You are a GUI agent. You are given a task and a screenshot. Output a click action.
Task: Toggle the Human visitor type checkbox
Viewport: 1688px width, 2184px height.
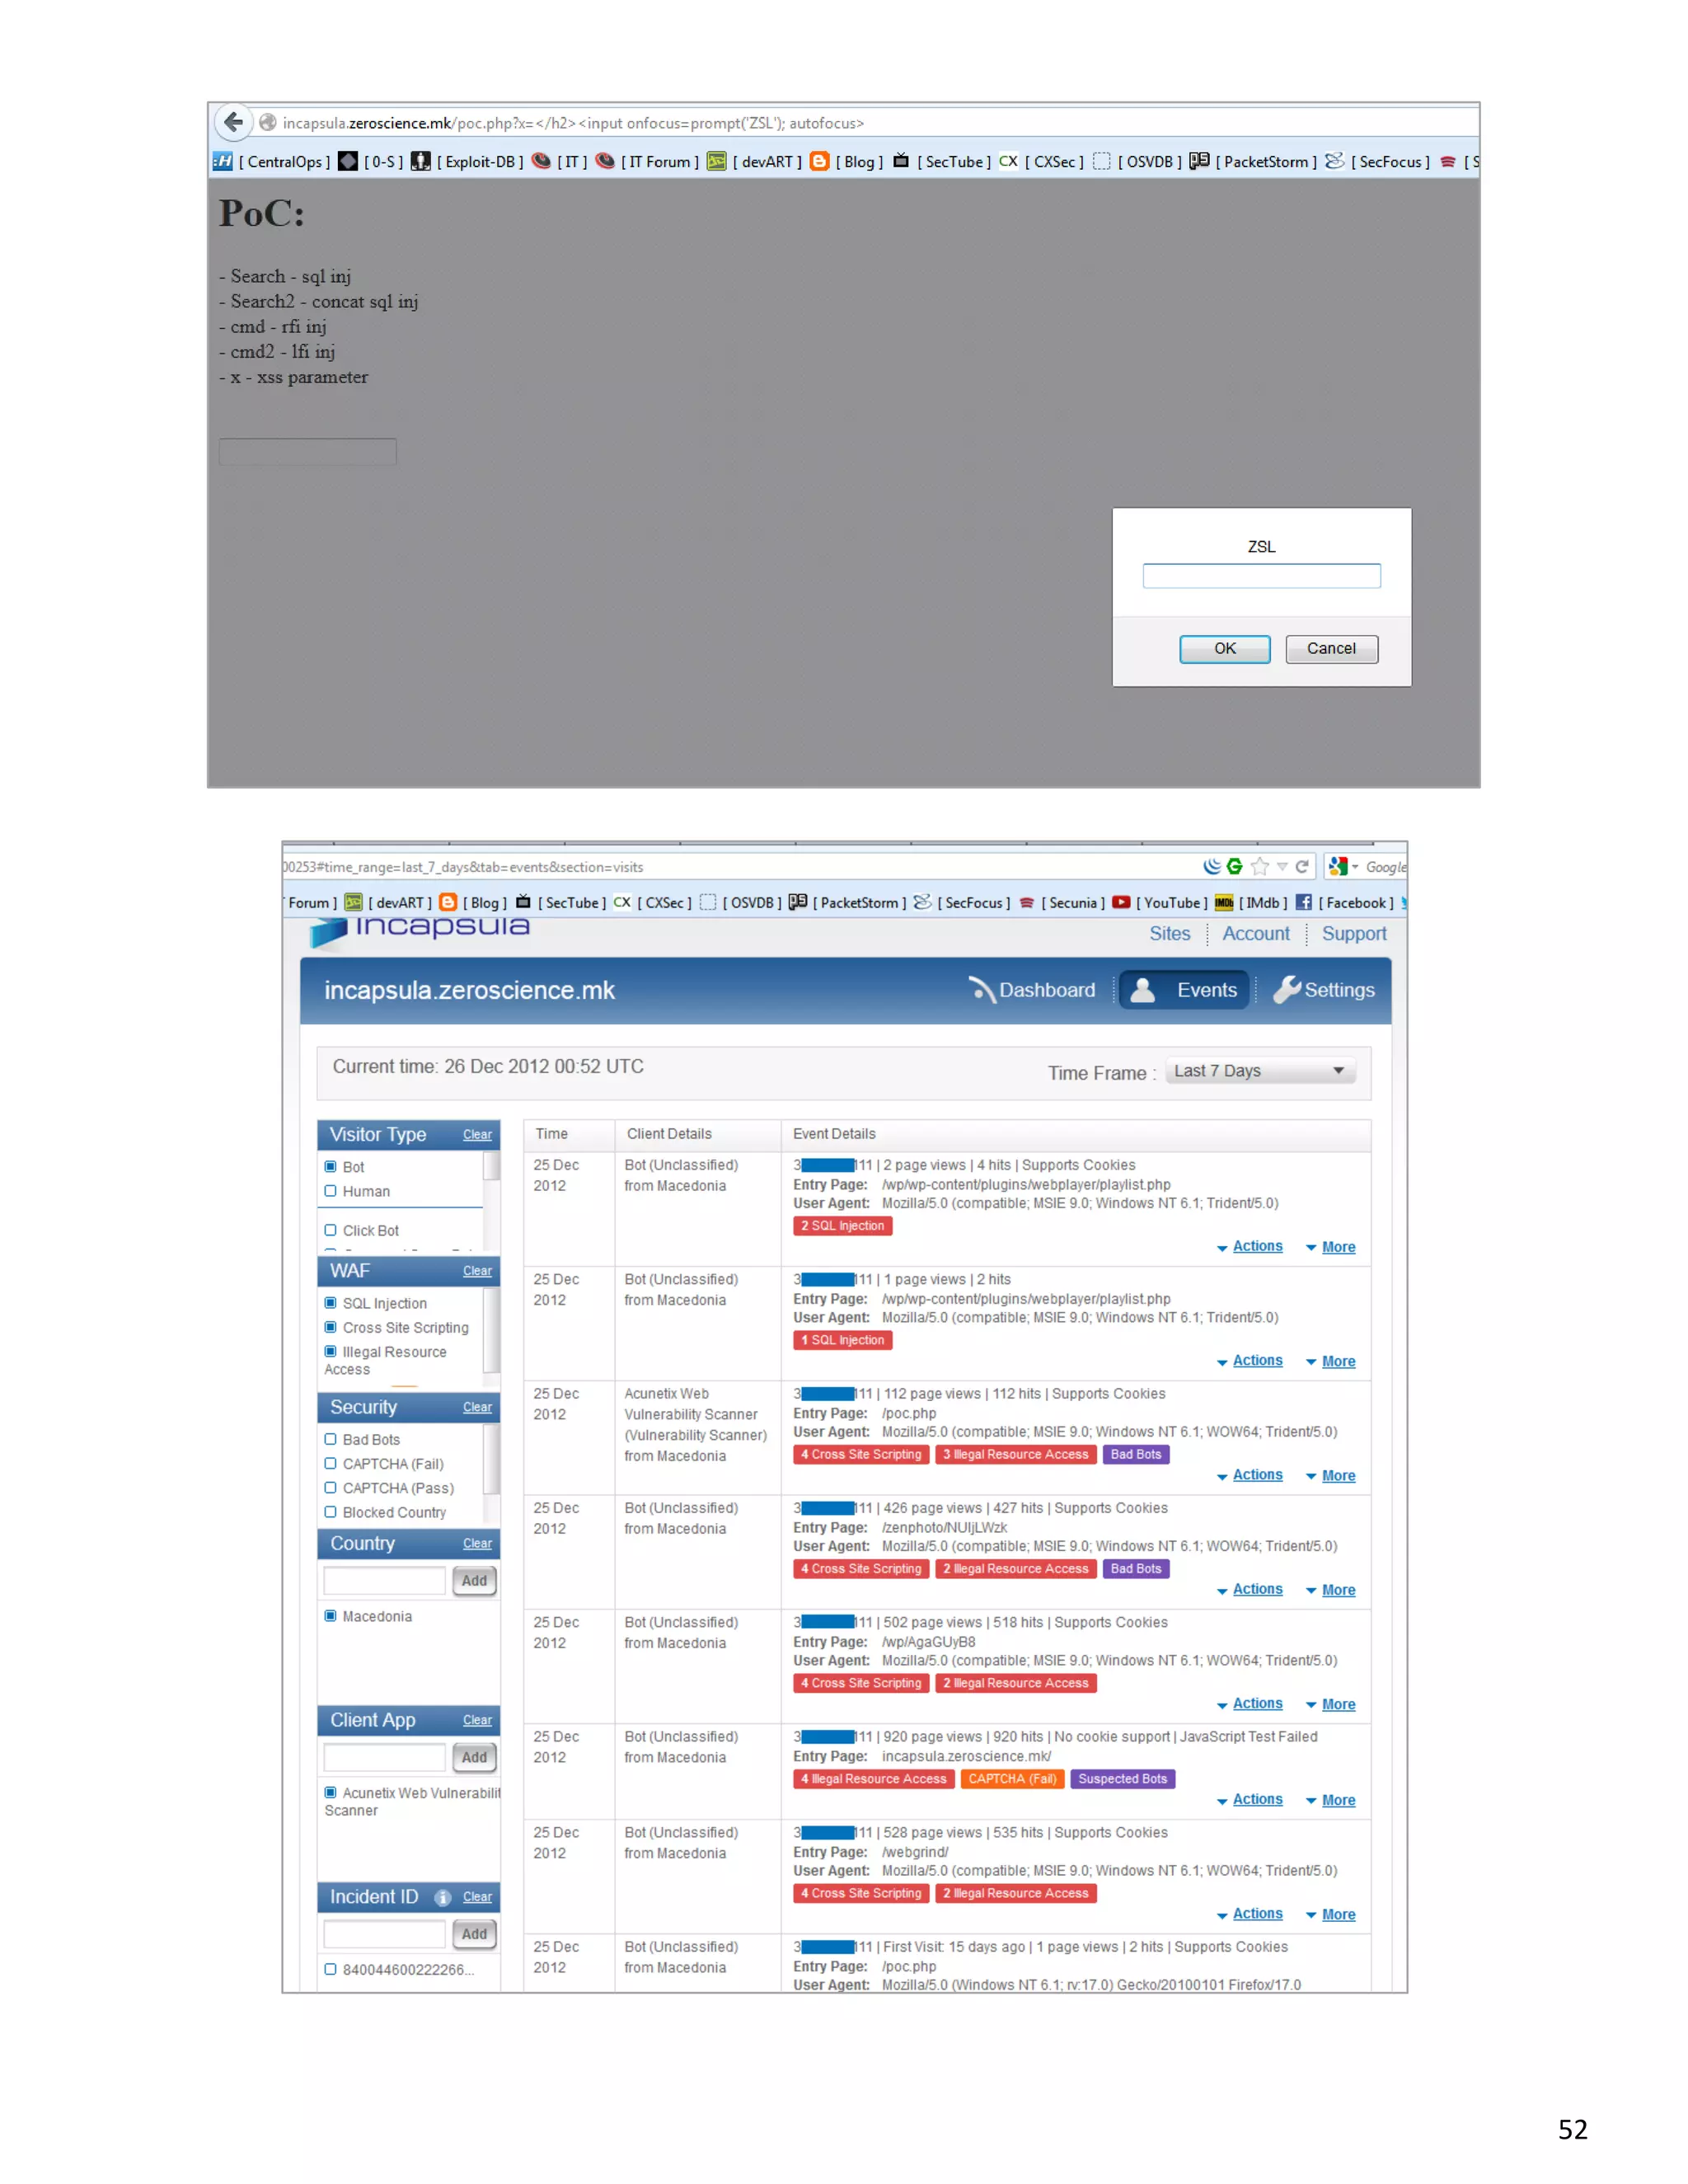[x=330, y=1191]
